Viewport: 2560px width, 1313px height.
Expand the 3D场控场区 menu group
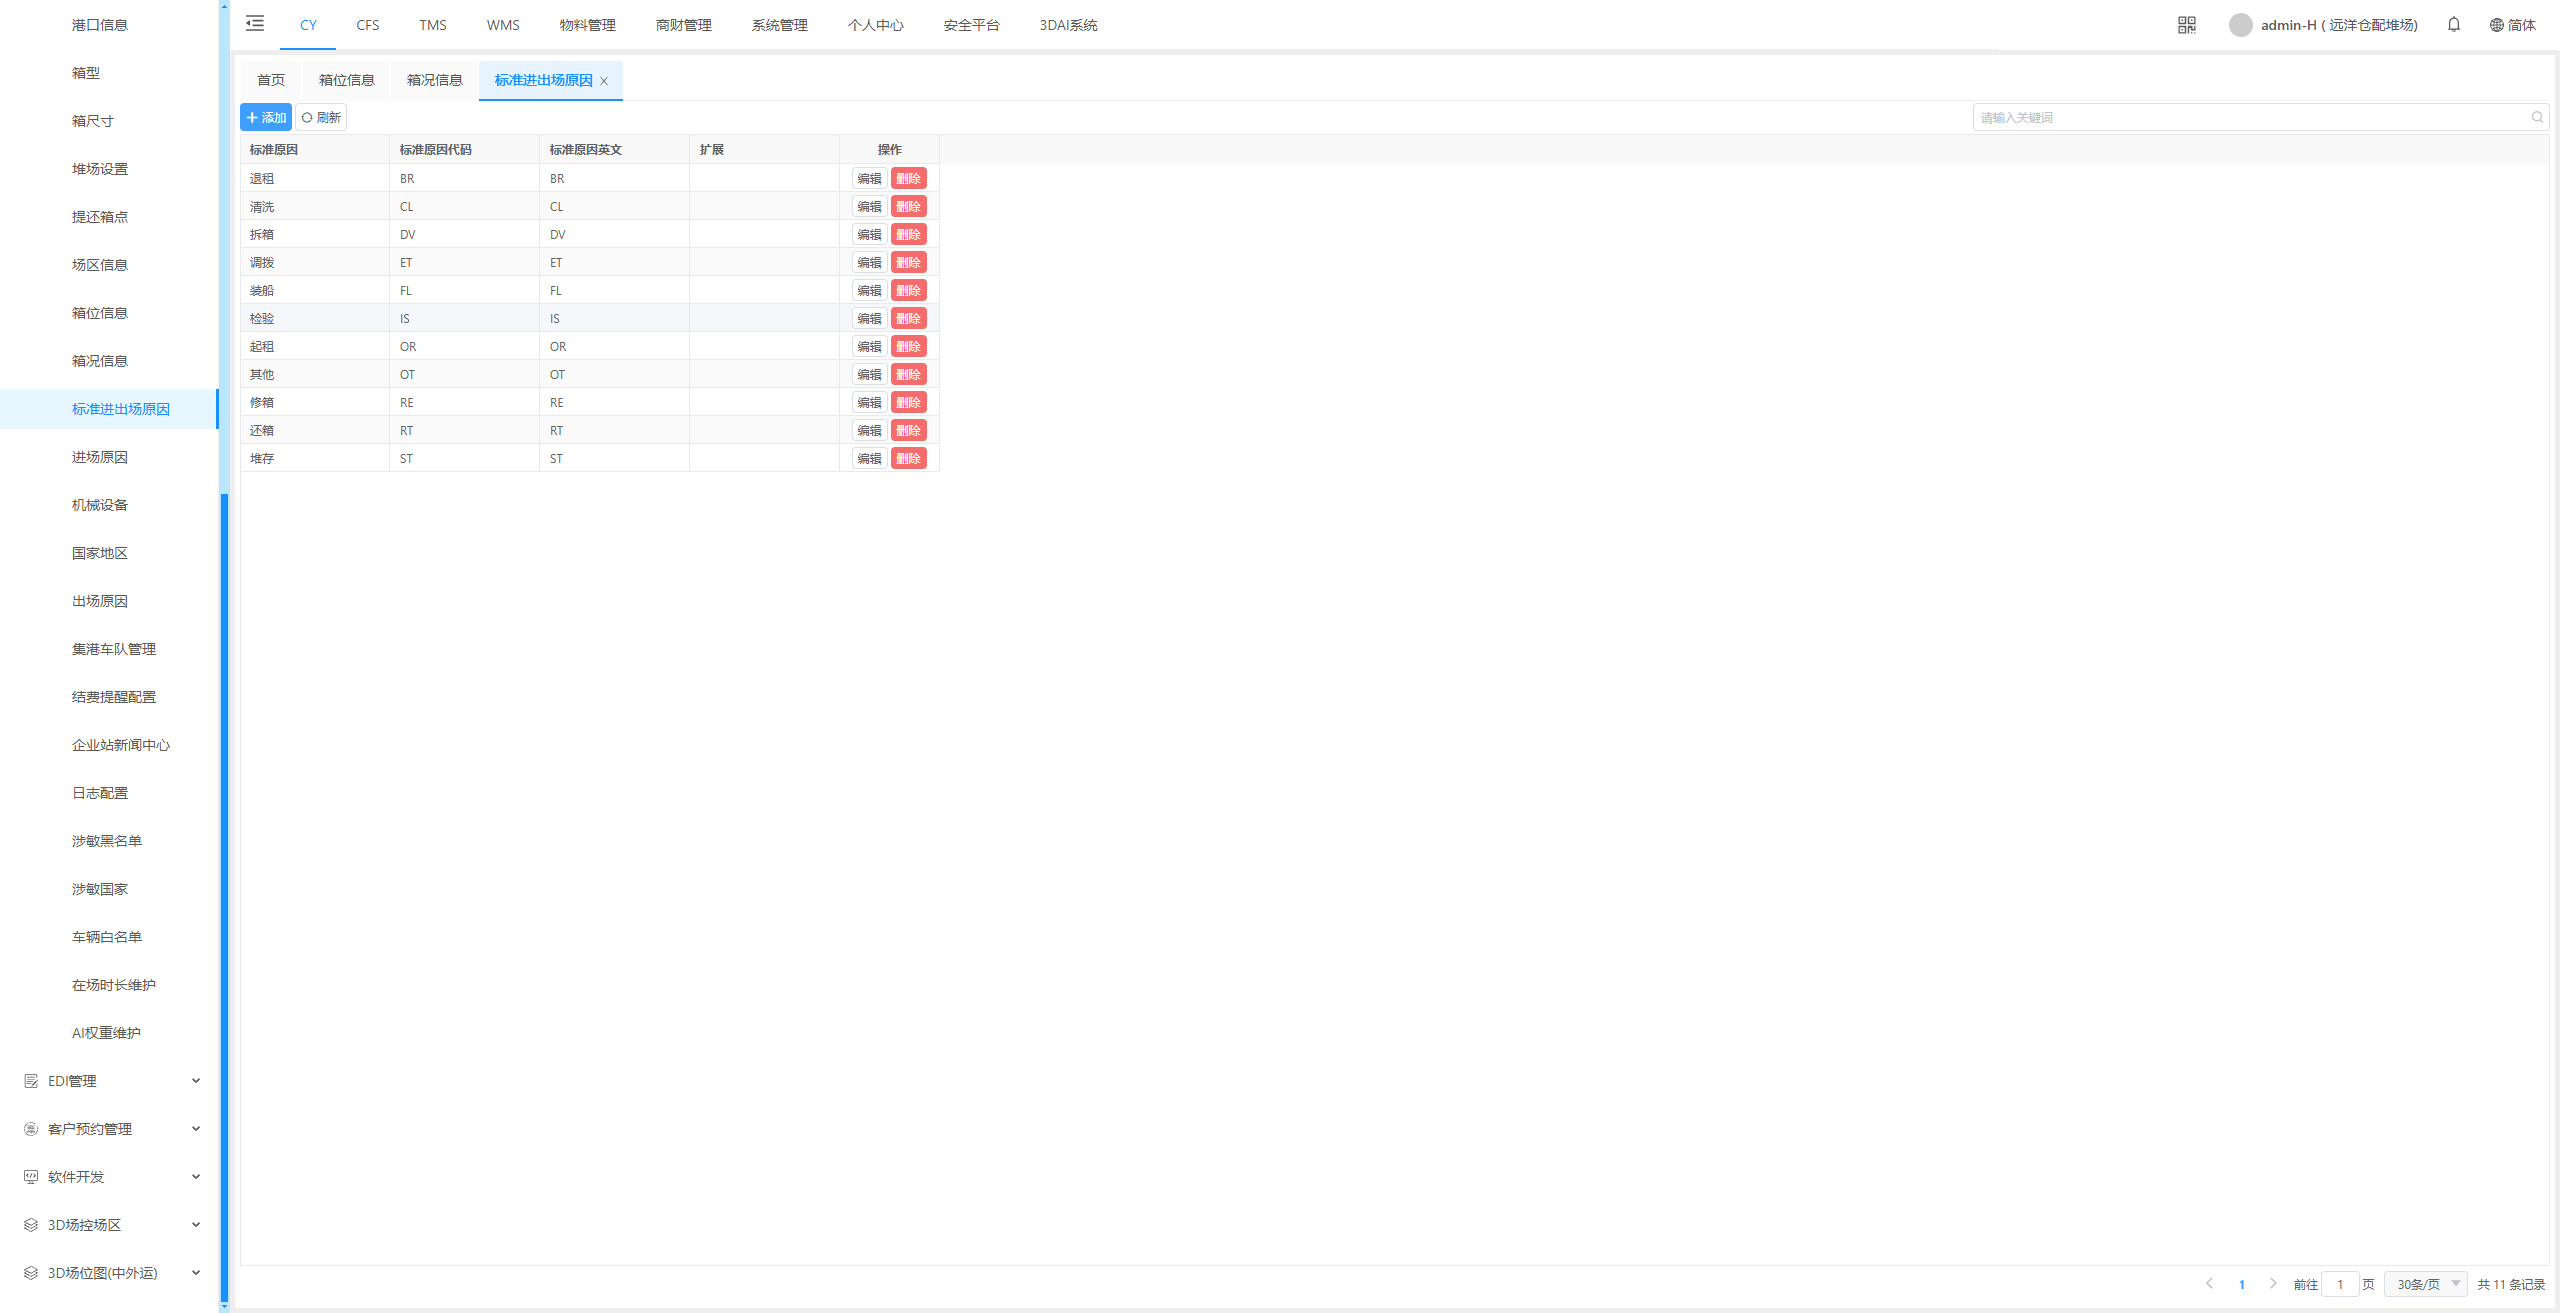(110, 1225)
